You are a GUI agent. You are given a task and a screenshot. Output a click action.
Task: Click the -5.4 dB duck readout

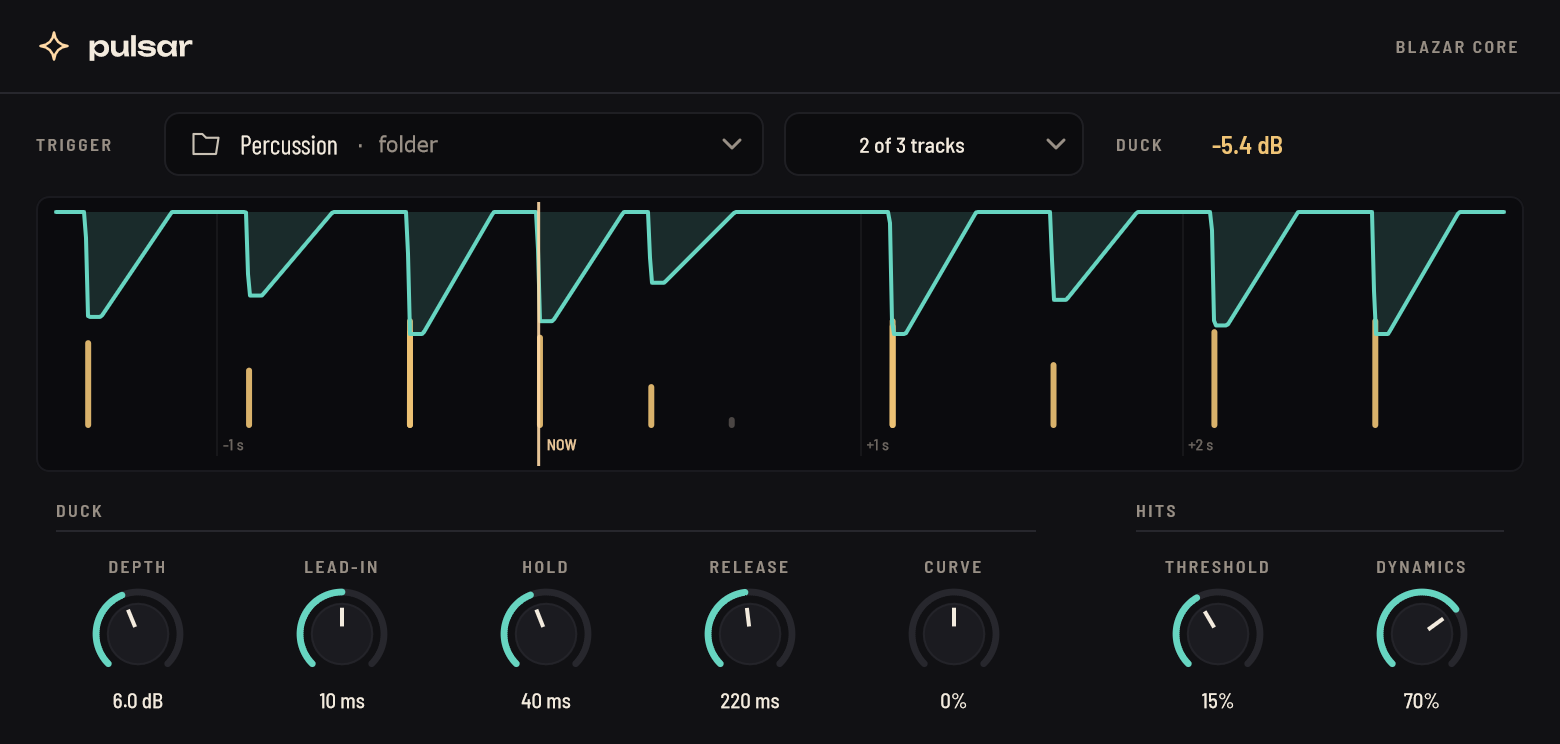1247,146
